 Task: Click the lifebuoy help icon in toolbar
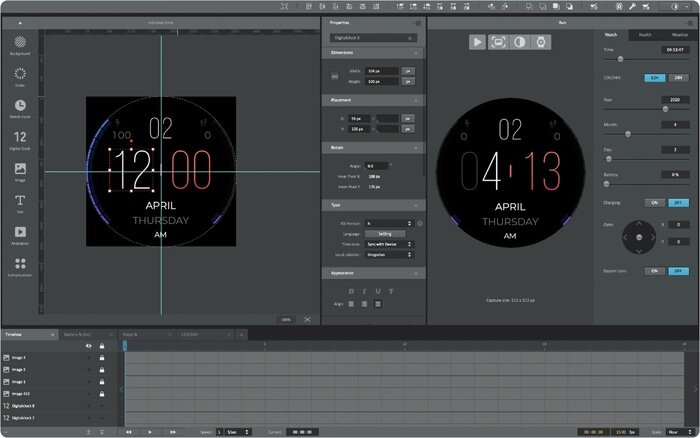619,6
